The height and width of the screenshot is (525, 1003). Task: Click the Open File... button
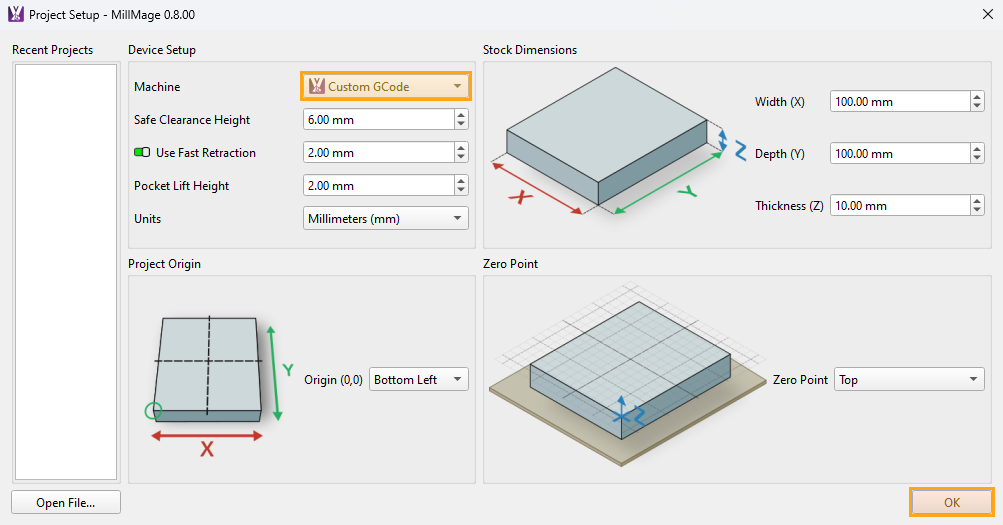(66, 502)
